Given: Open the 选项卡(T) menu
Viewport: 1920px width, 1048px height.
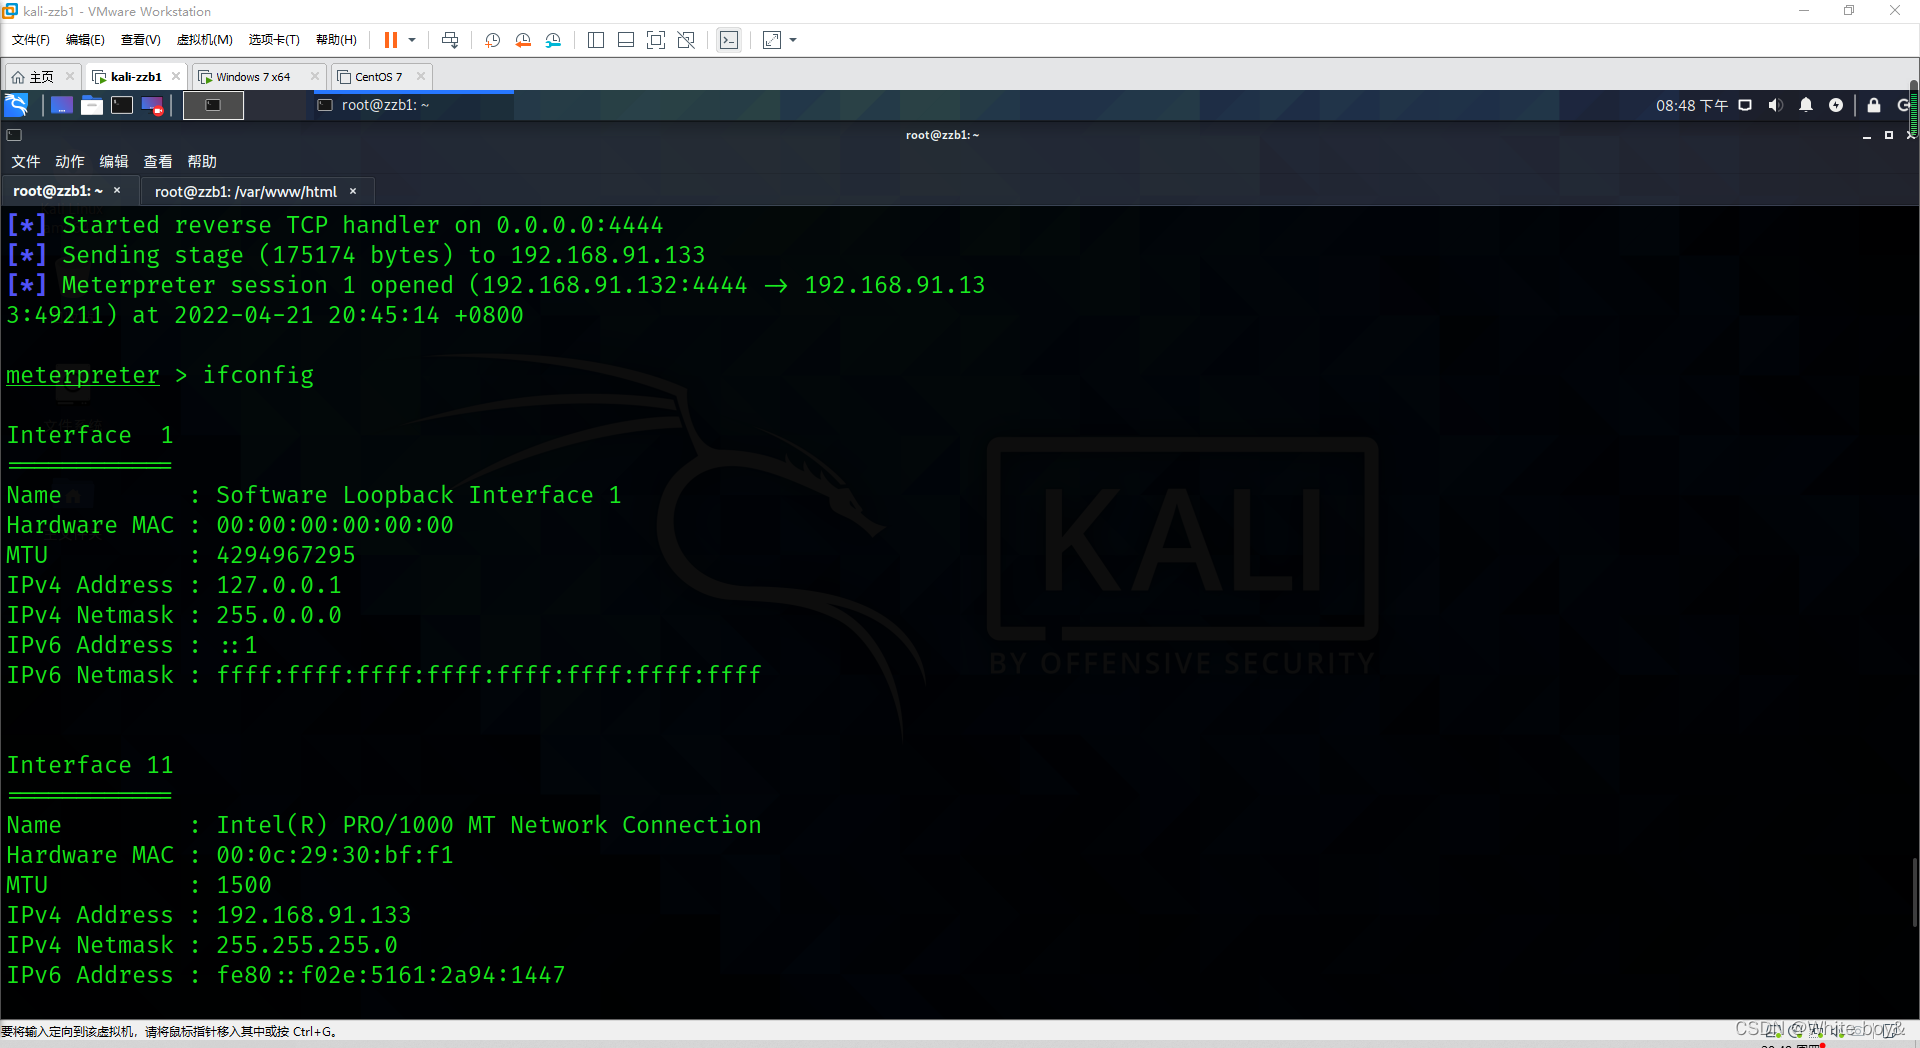Looking at the screenshot, I should tap(274, 40).
